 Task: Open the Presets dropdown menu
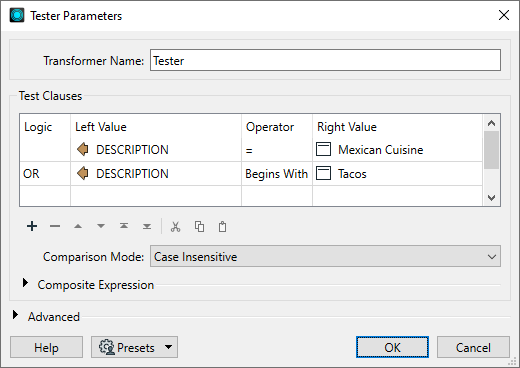coord(134,347)
